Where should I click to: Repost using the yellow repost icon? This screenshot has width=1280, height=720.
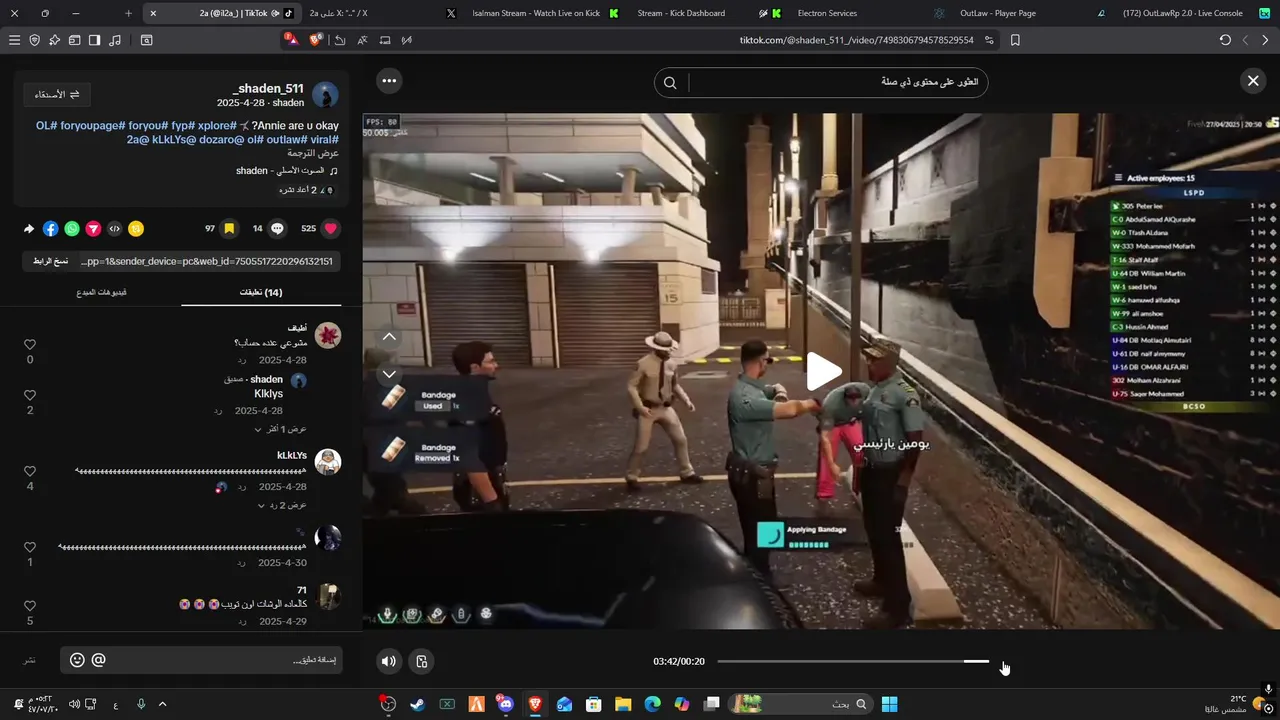135,229
